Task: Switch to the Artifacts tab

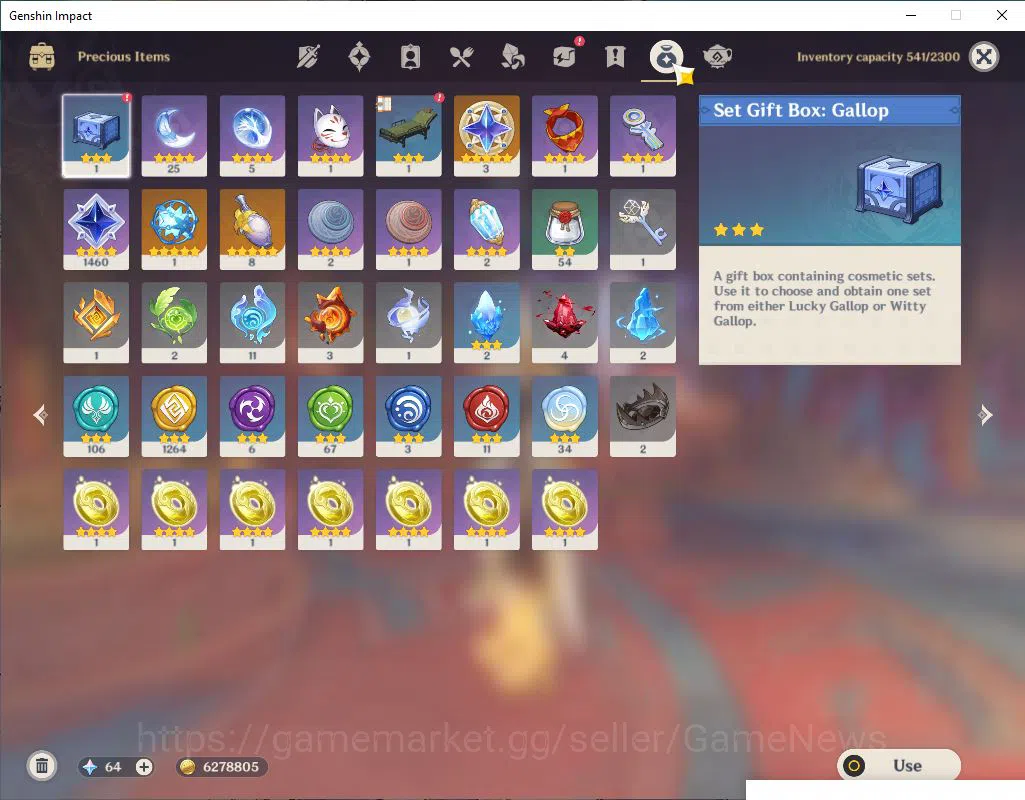Action: [x=359, y=57]
